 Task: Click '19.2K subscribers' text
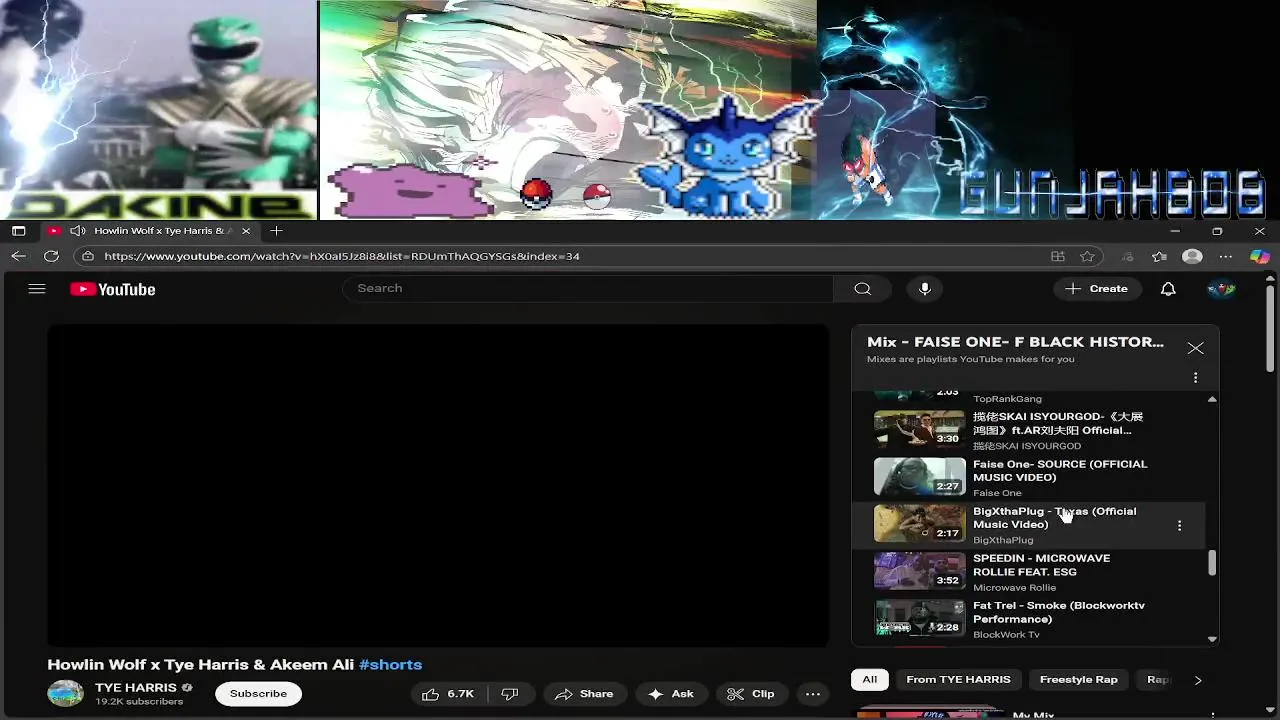(x=139, y=702)
